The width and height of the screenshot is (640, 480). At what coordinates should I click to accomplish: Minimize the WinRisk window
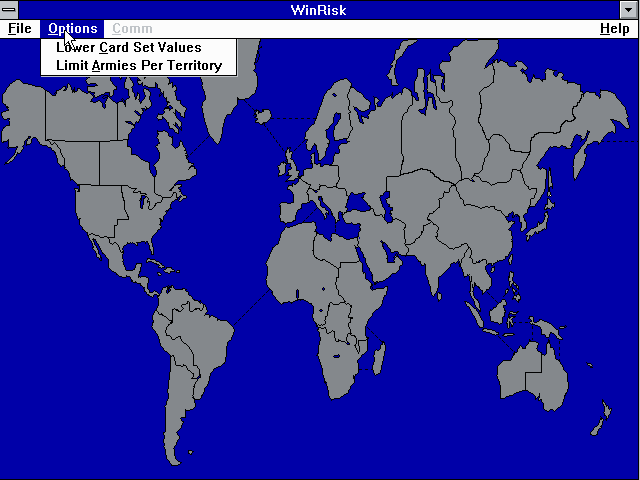click(x=629, y=10)
